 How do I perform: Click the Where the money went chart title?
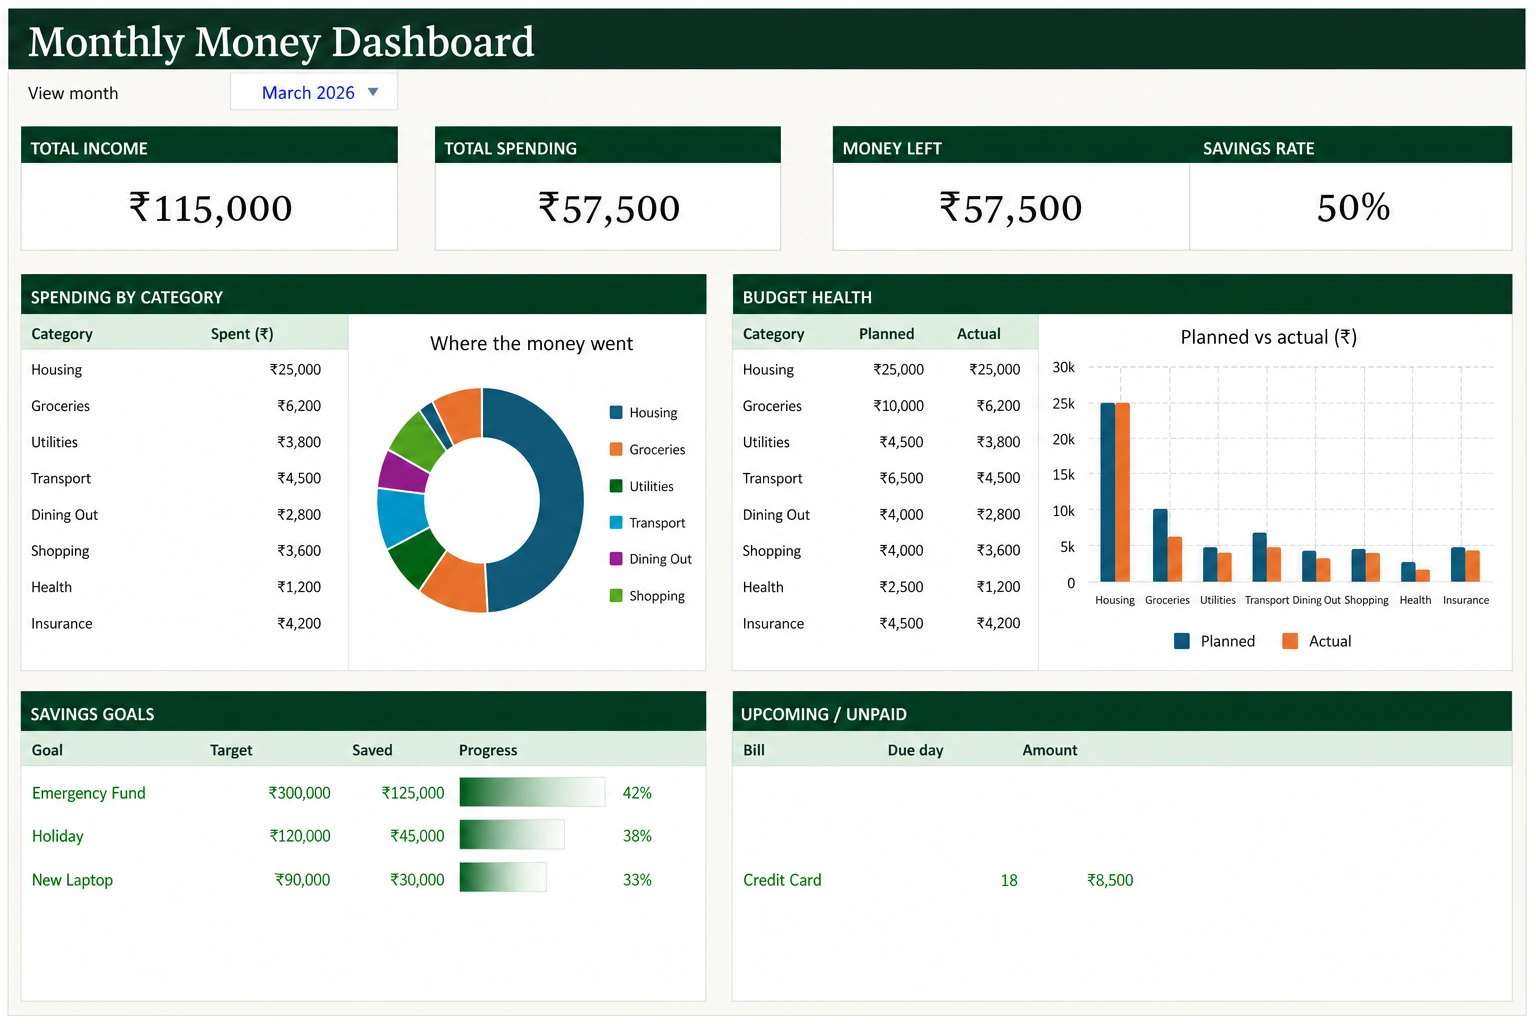(x=531, y=344)
